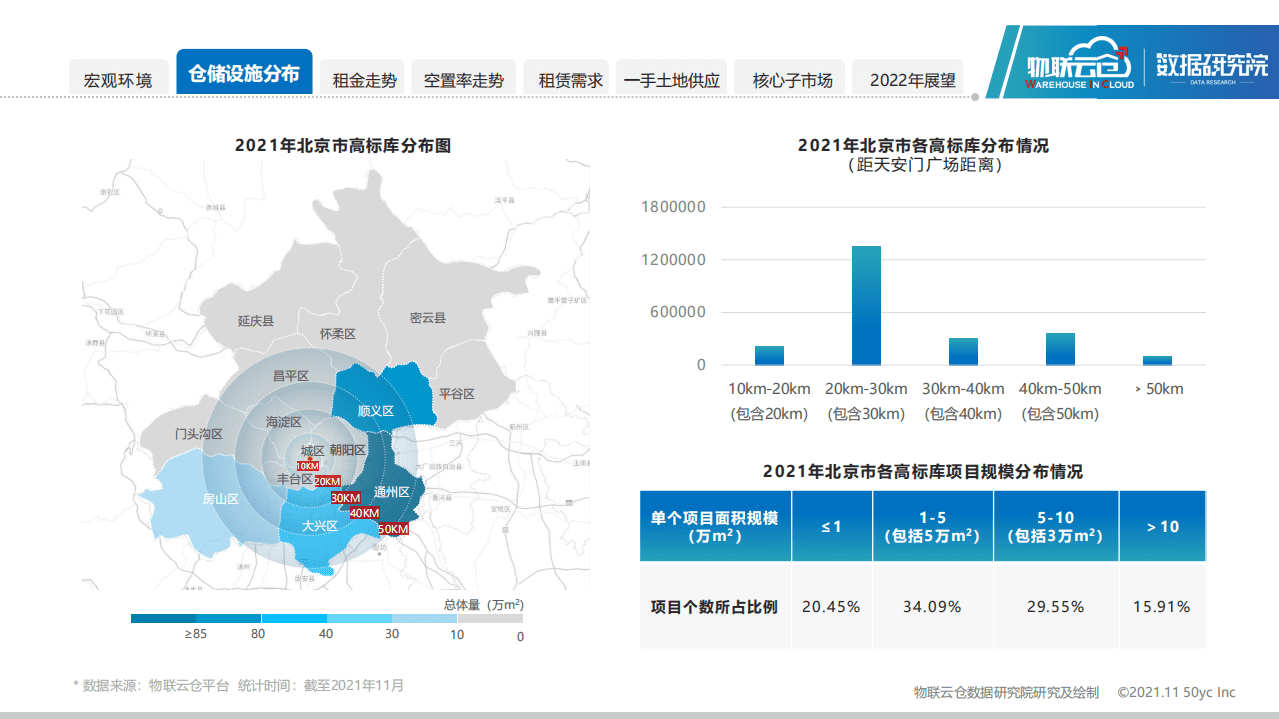Select the red 10KM marker on map

[308, 466]
